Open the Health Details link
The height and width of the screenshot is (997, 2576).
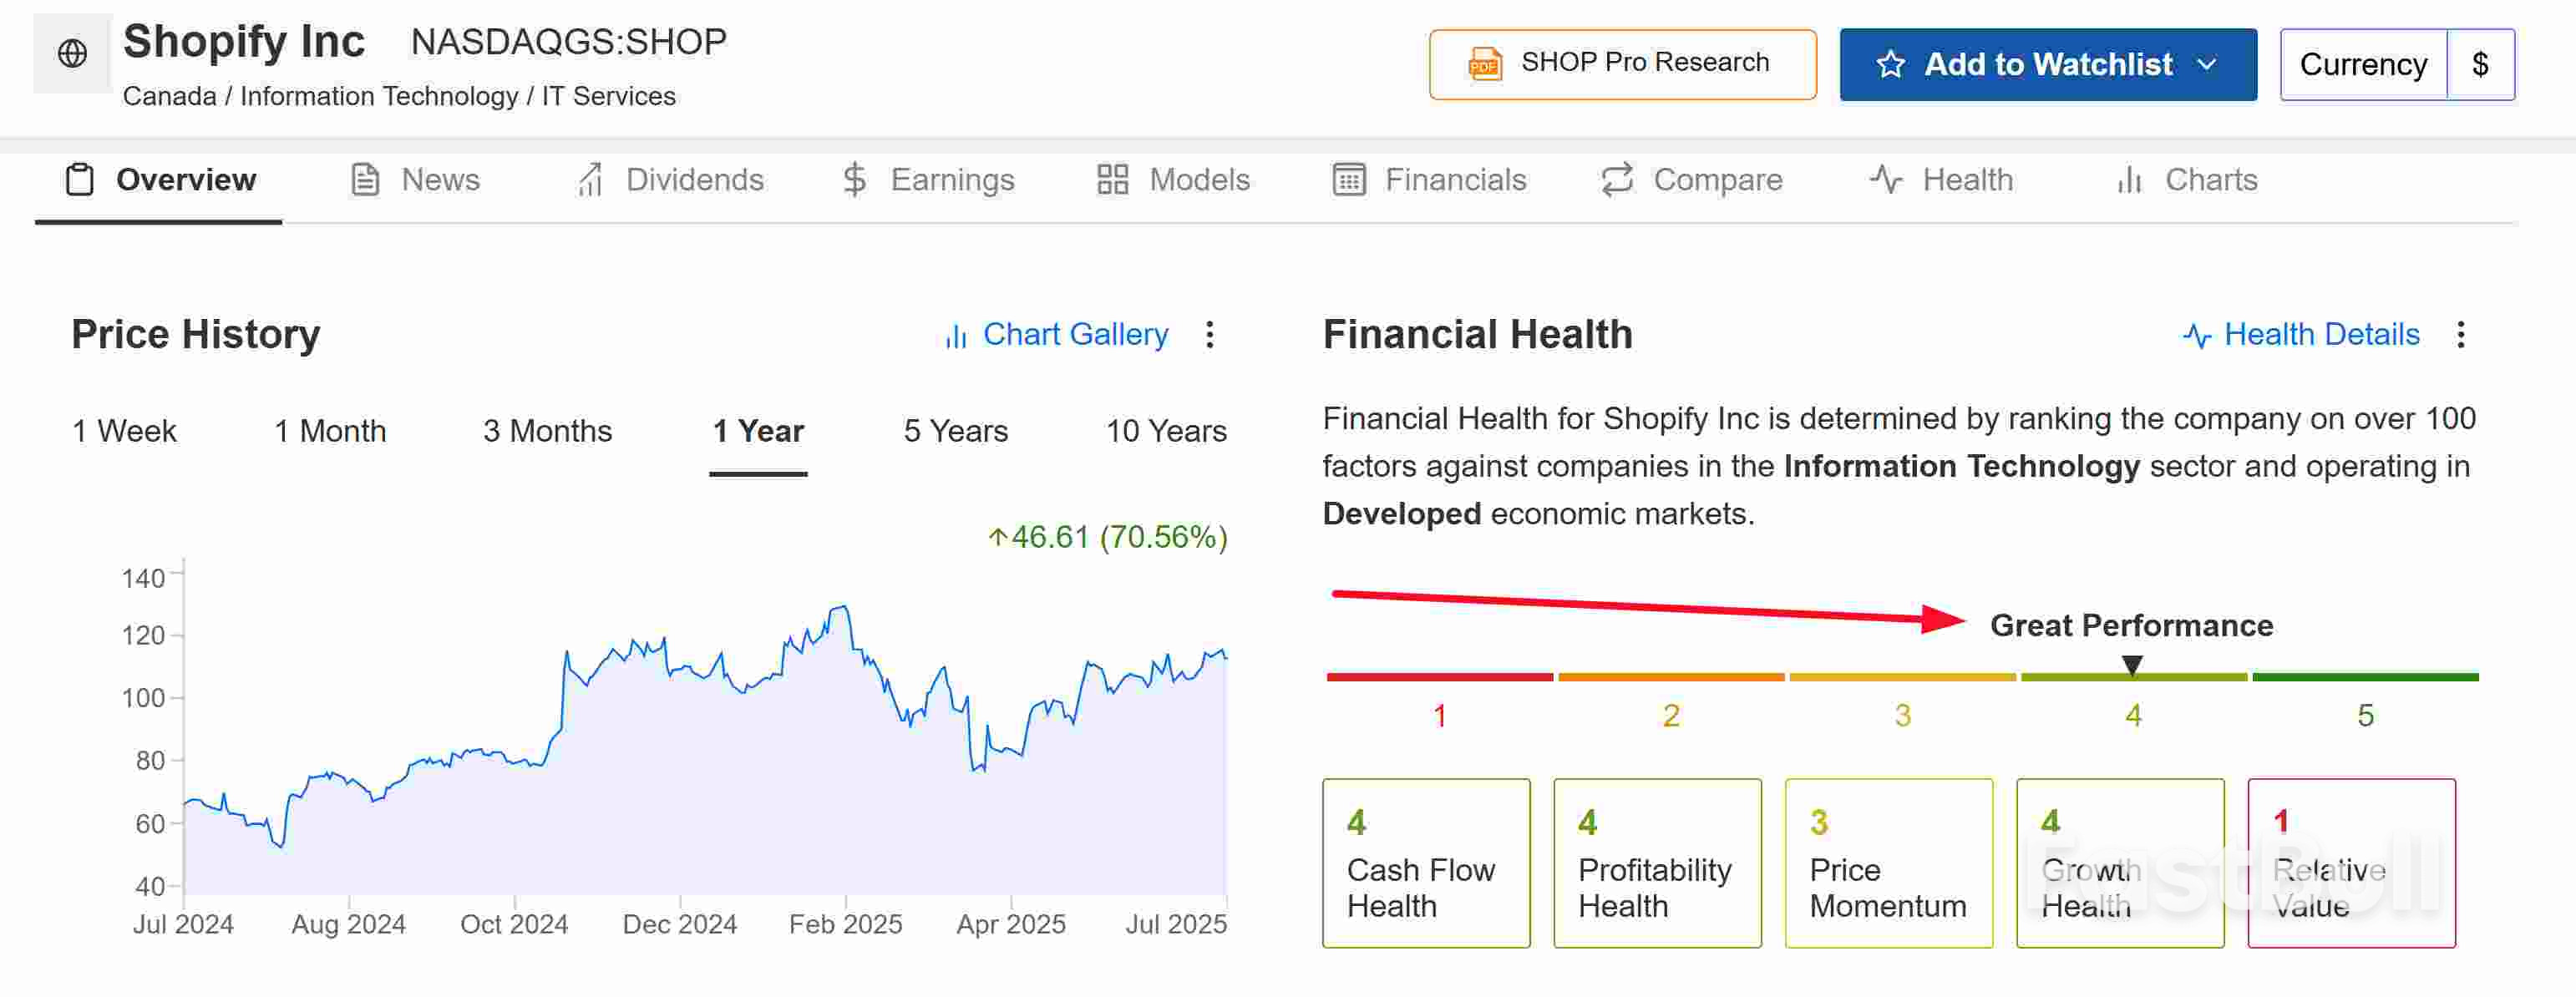2322,335
